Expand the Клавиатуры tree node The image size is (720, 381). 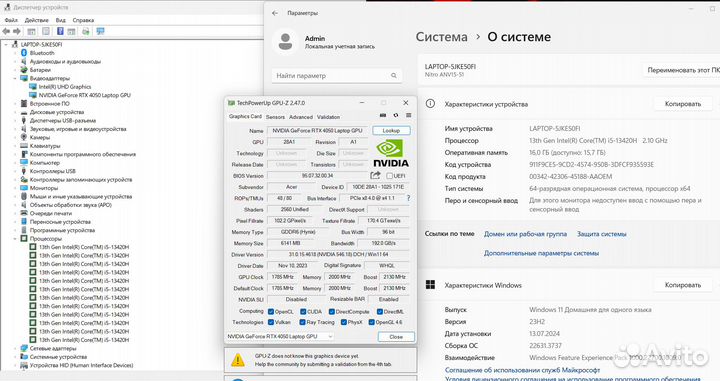pos(15,146)
